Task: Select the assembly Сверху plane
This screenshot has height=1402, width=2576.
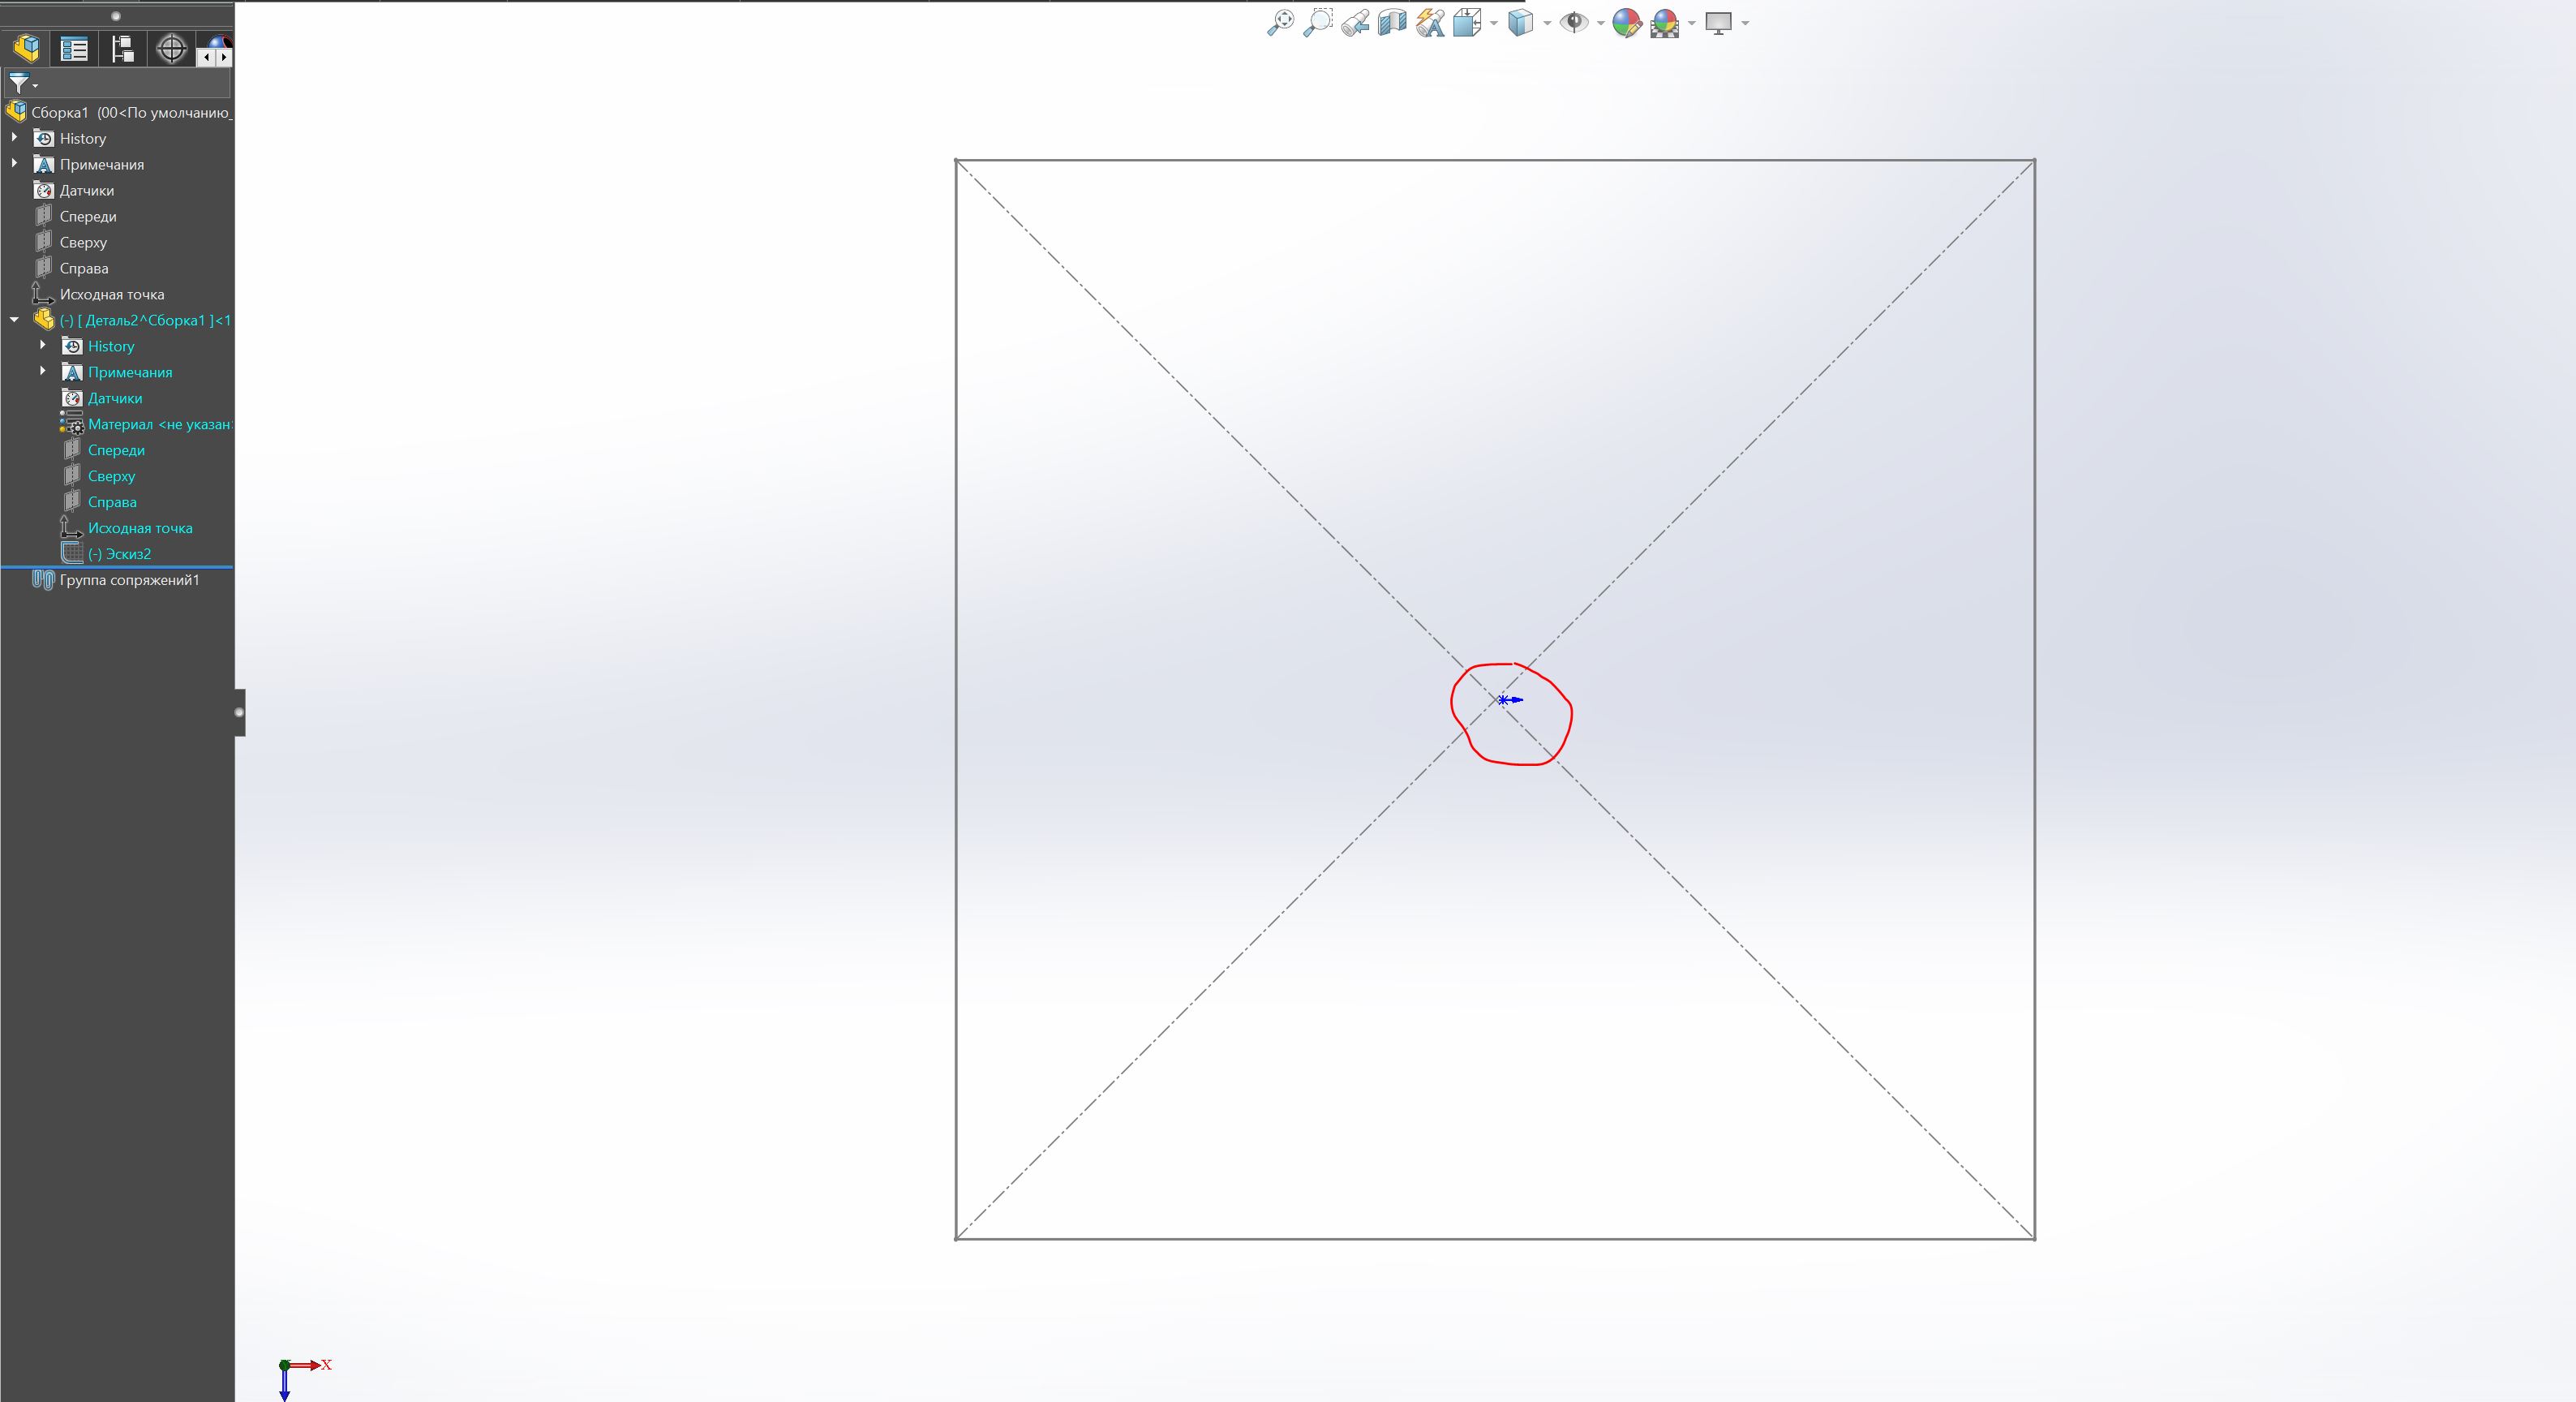Action: click(82, 243)
